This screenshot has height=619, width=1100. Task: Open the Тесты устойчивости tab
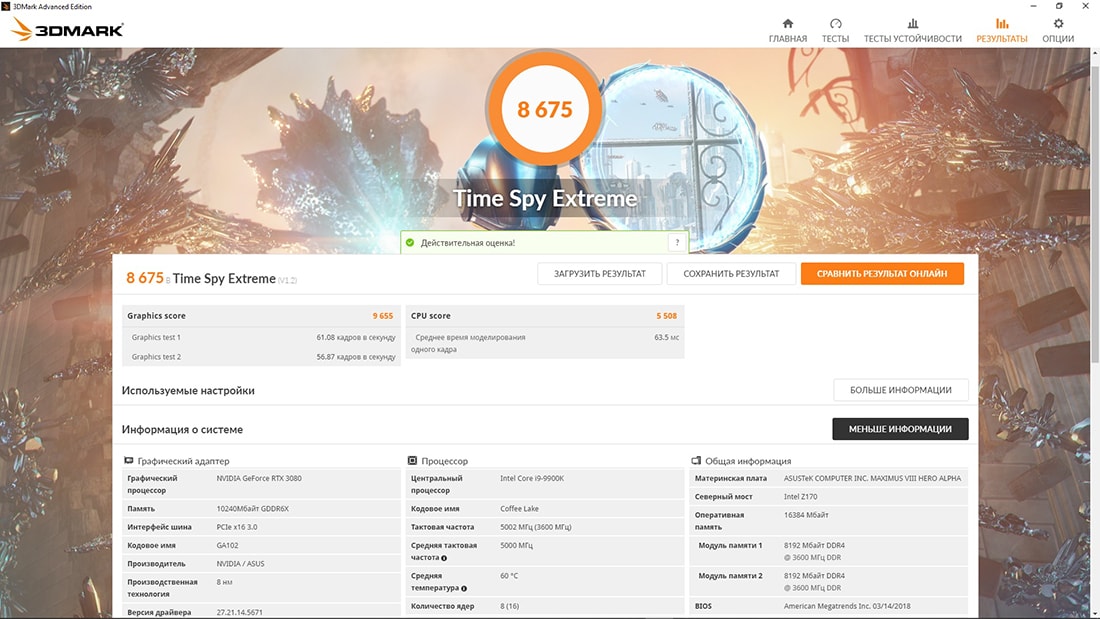point(912,31)
